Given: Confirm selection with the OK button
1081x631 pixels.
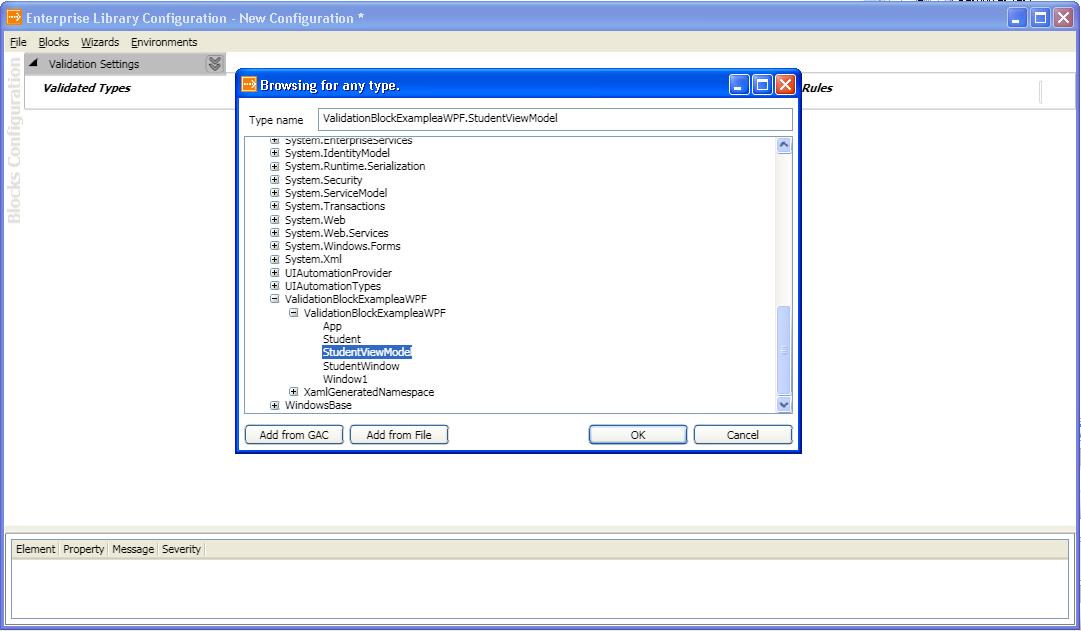Looking at the screenshot, I should tap(637, 434).
